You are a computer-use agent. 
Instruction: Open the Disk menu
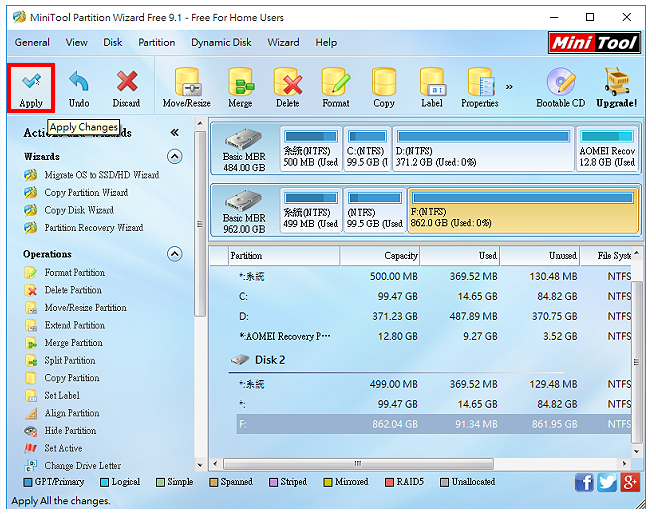coord(113,42)
